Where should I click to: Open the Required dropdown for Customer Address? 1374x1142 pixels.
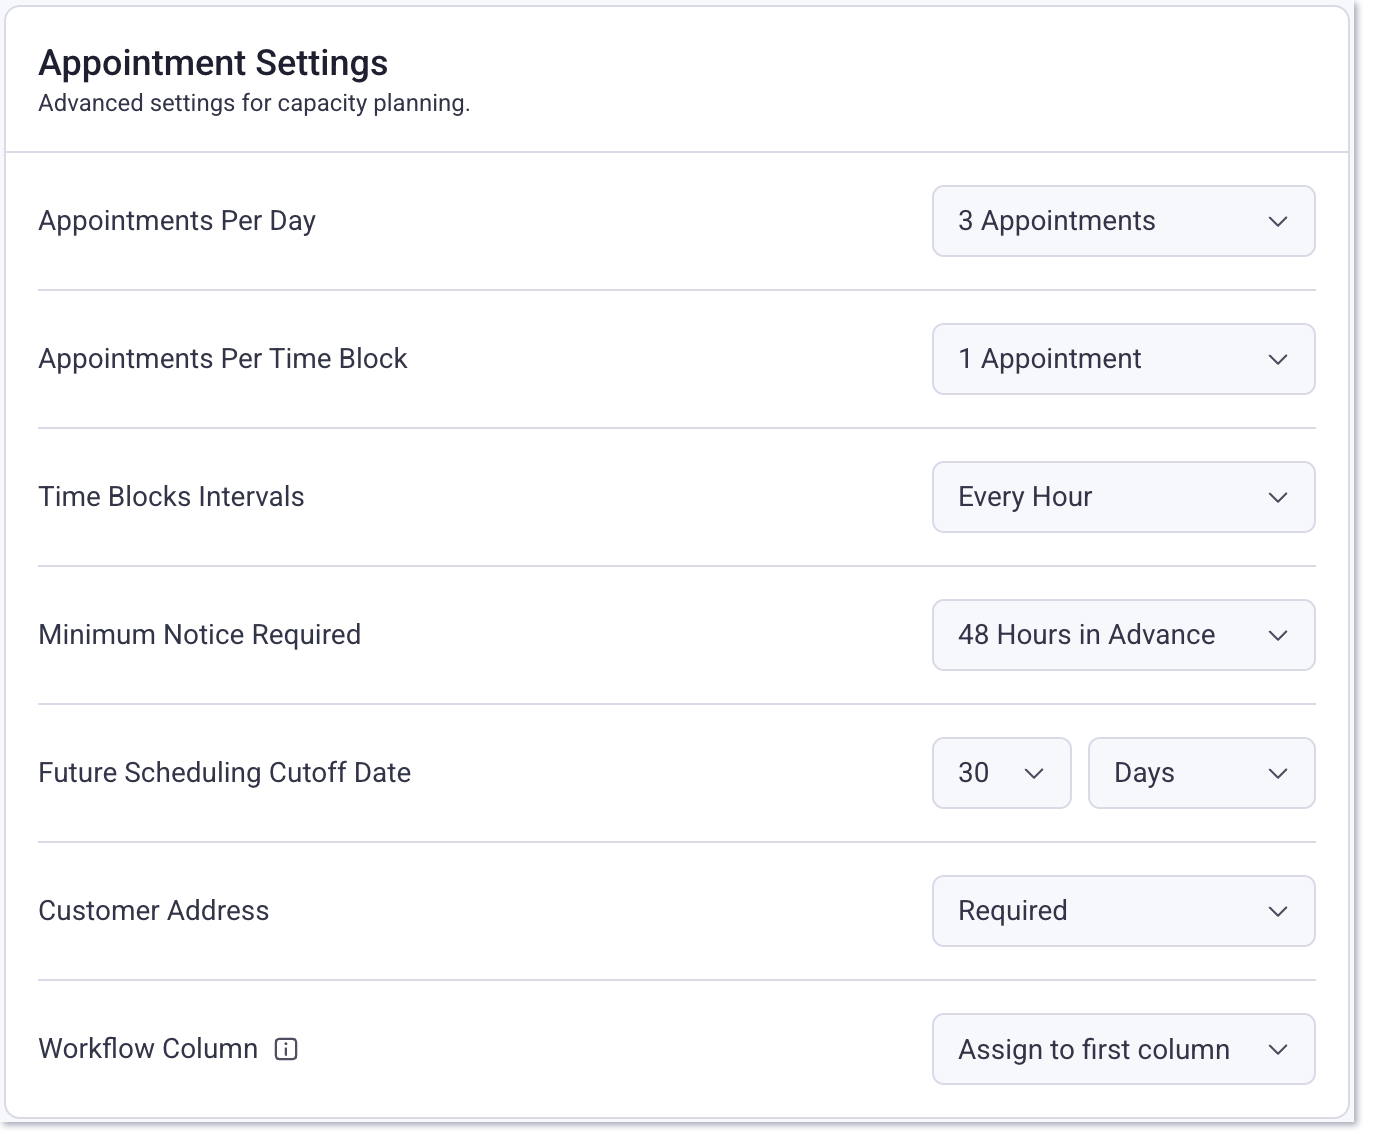1123,911
